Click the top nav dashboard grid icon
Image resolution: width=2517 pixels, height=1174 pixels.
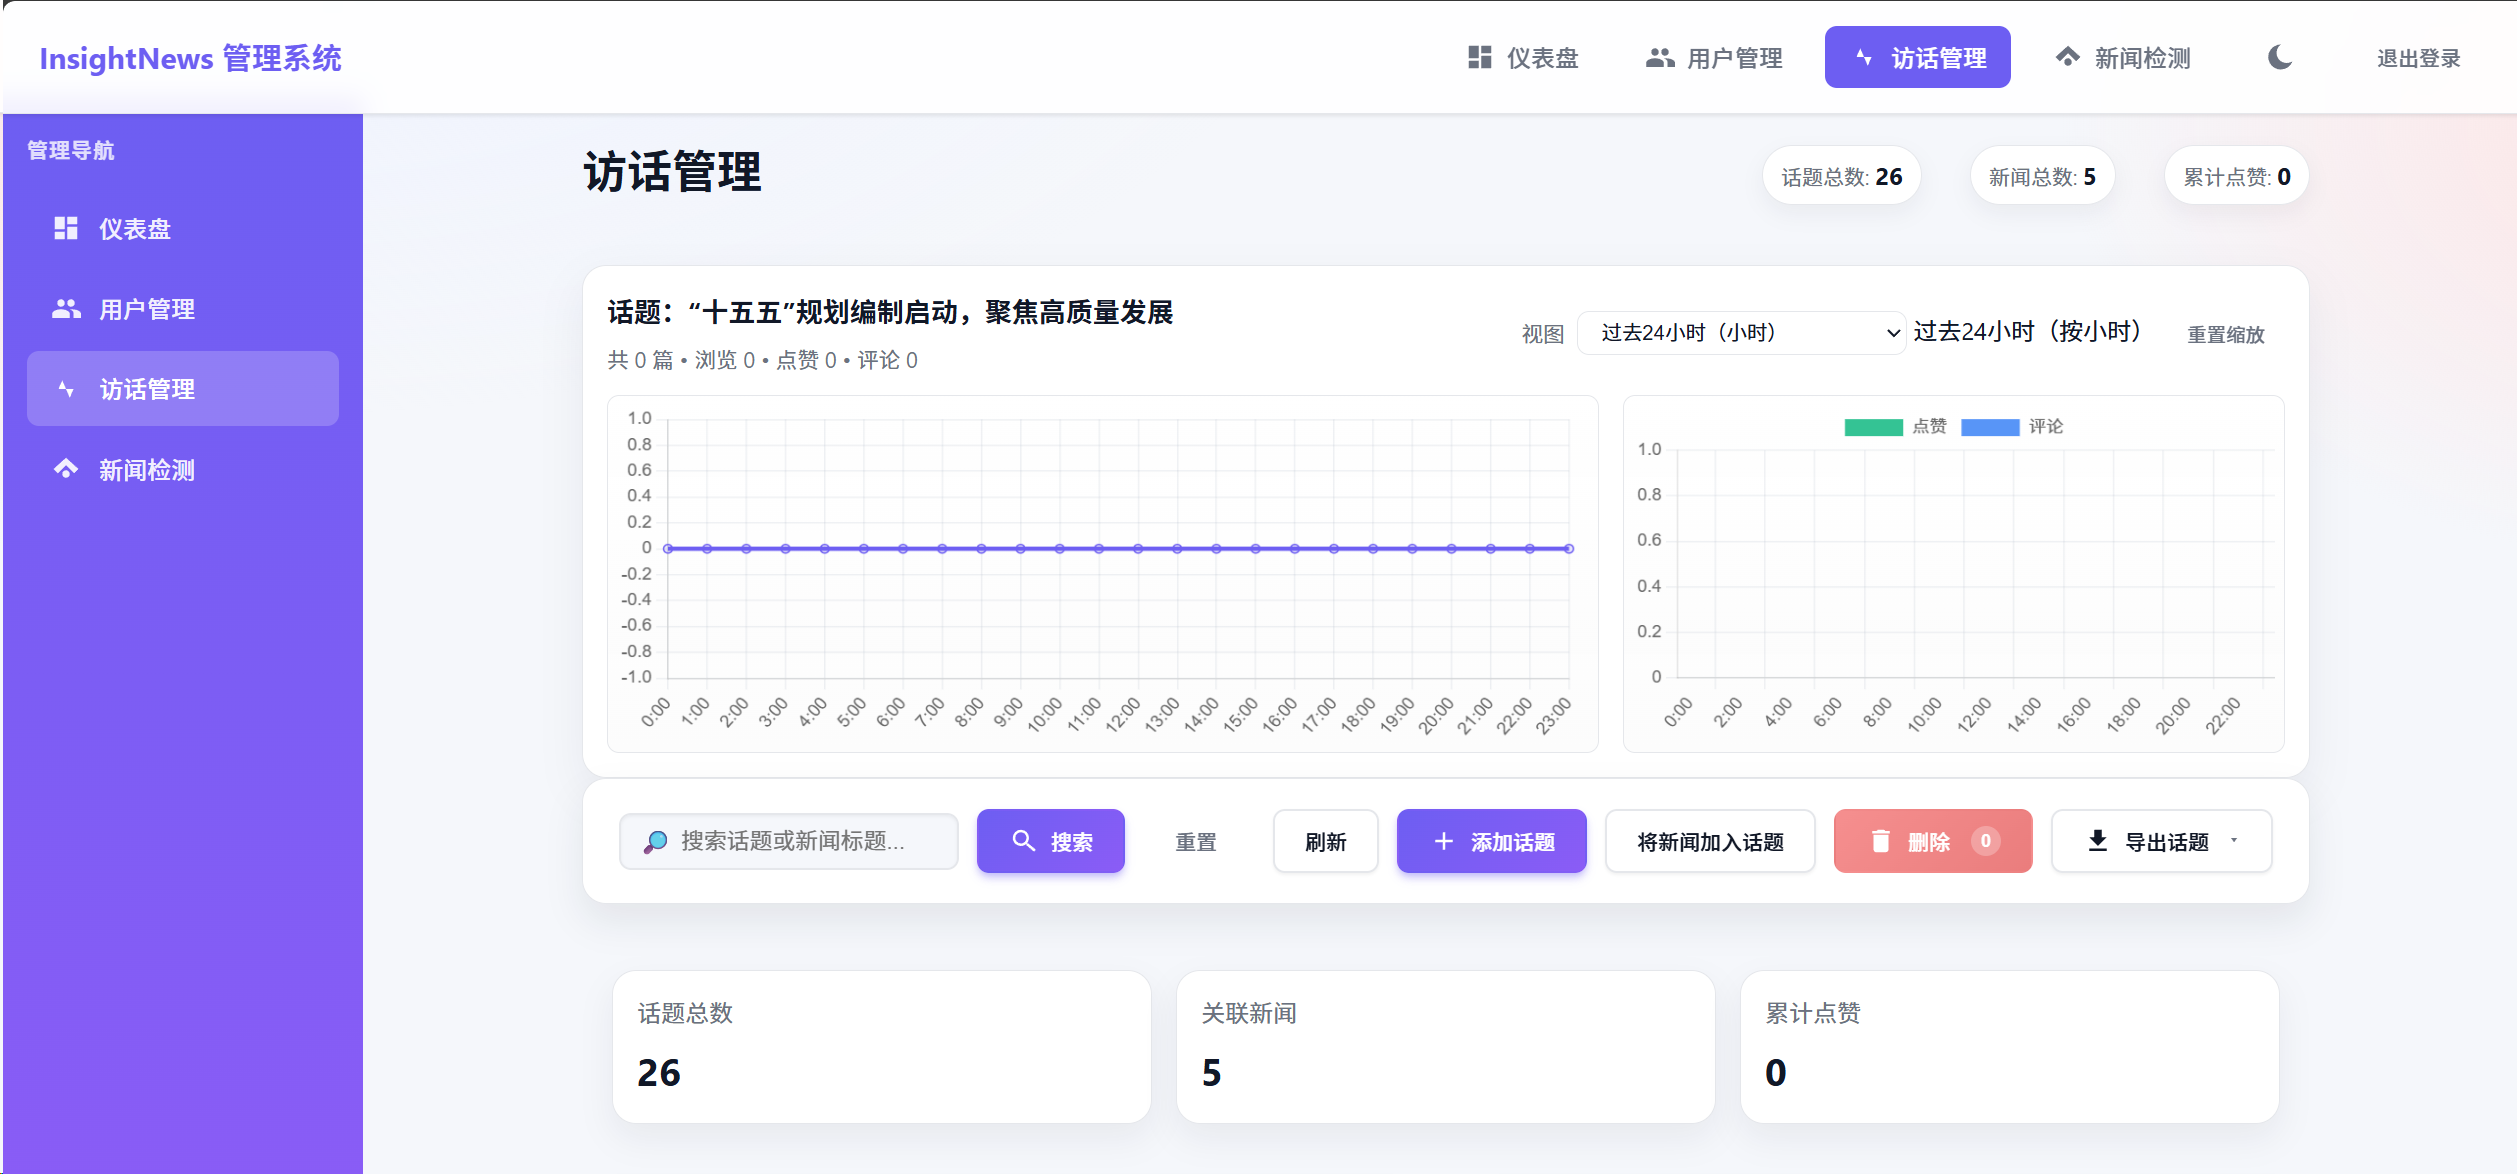pyautogui.click(x=1480, y=57)
